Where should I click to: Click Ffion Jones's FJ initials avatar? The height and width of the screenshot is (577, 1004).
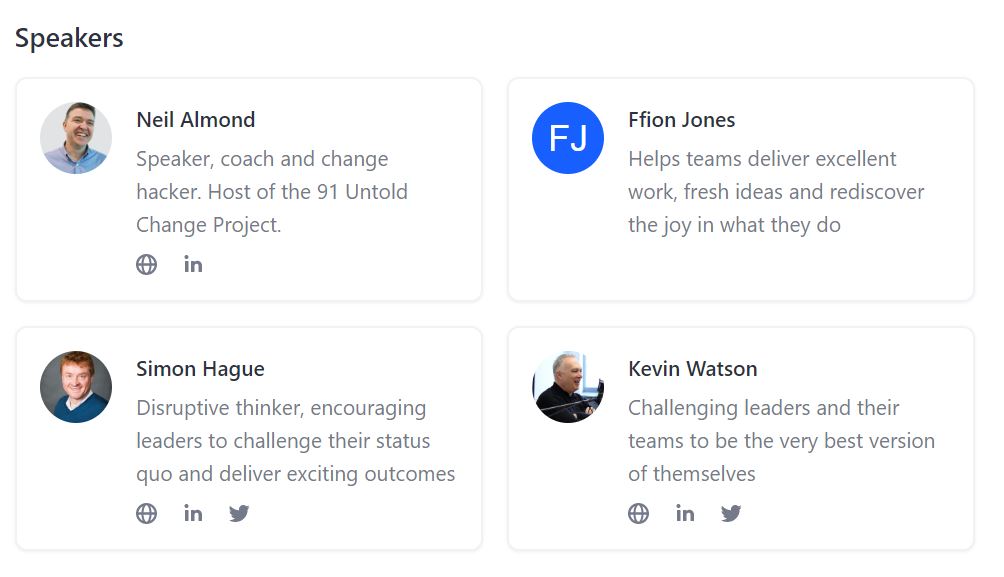(568, 138)
